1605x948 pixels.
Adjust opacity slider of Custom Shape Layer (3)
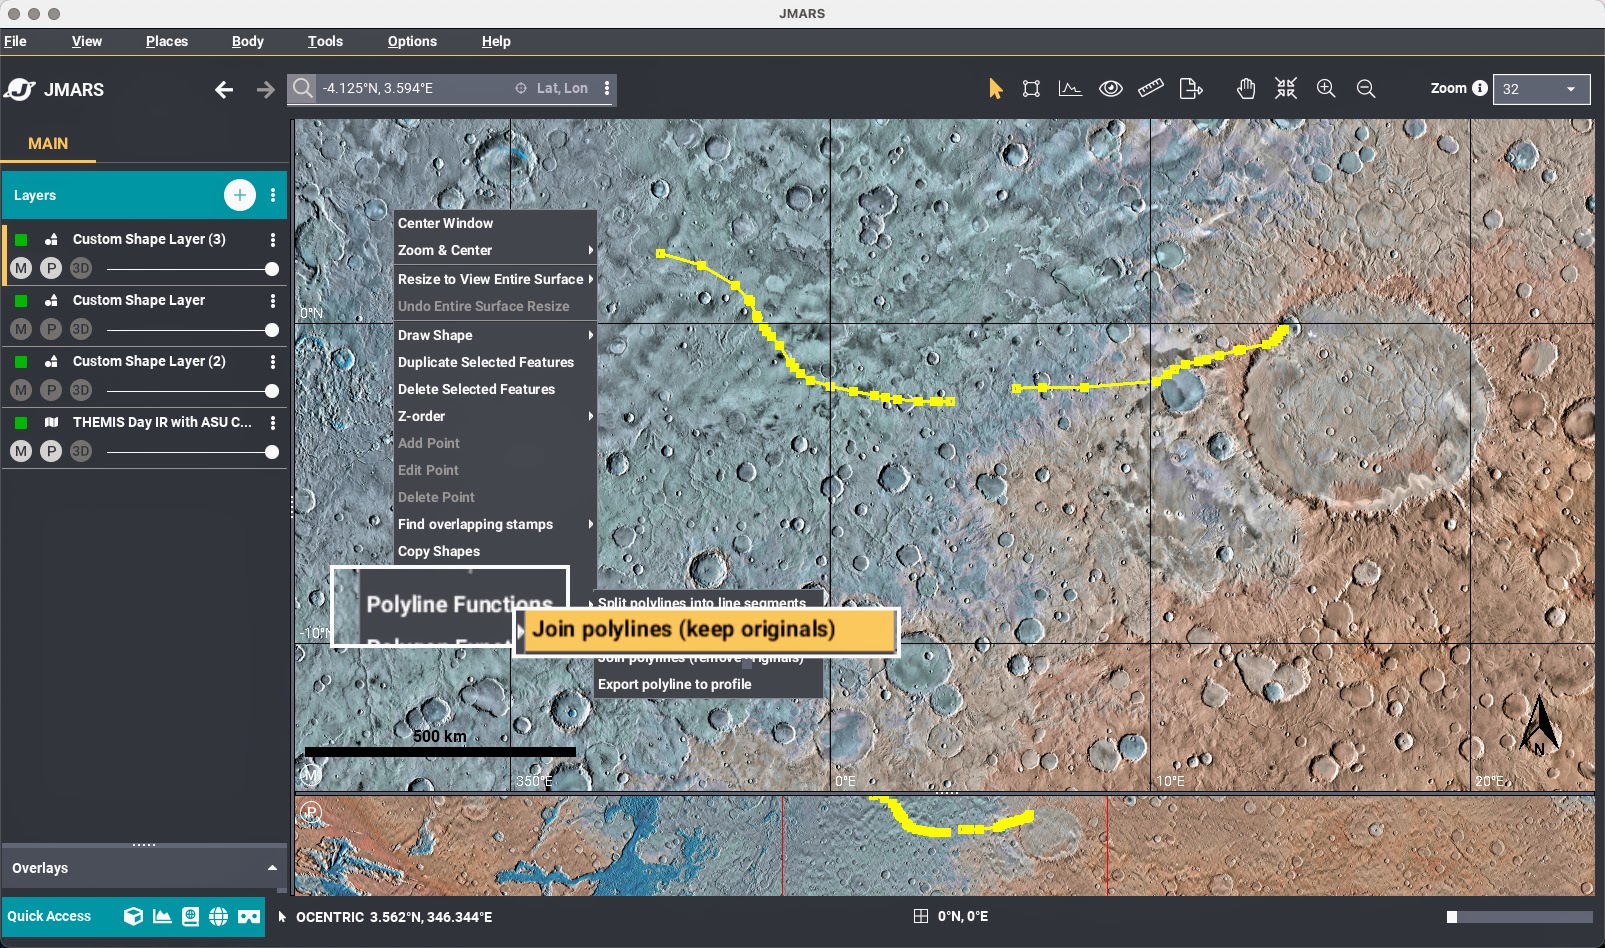click(271, 269)
